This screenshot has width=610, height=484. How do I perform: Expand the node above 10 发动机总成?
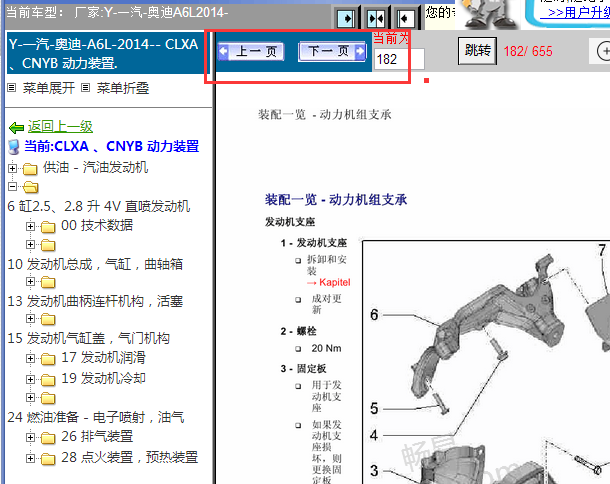(x=30, y=244)
